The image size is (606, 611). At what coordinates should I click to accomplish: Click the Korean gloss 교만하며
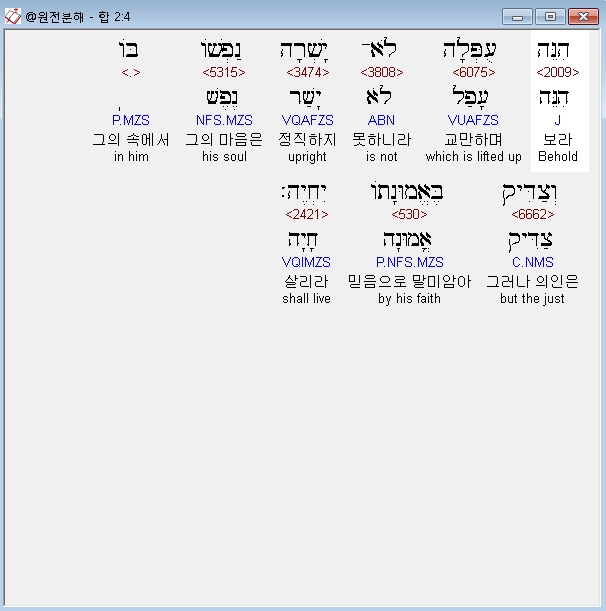(x=473, y=140)
